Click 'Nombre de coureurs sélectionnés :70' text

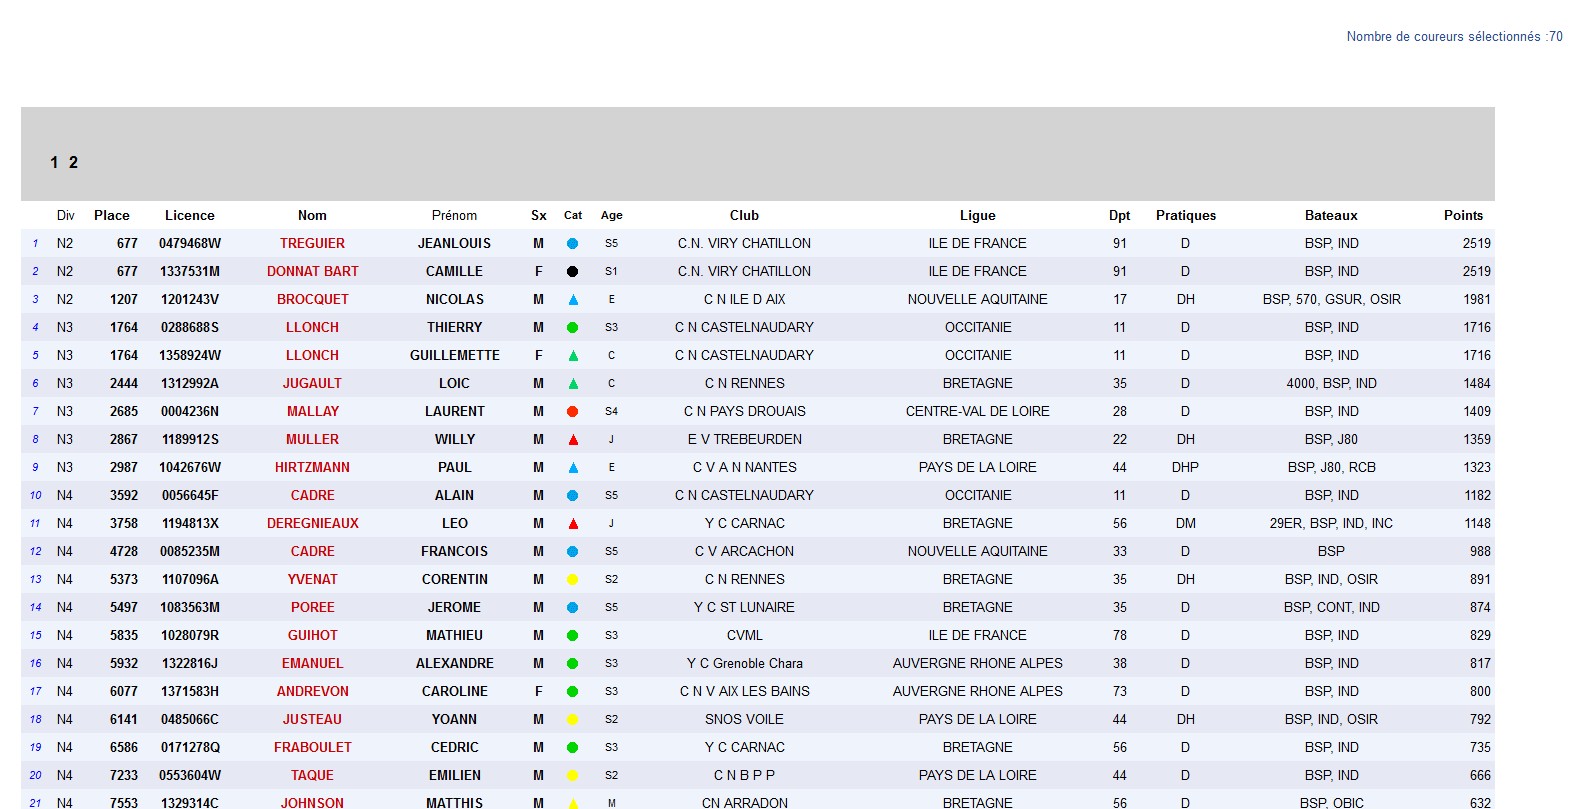(1454, 36)
